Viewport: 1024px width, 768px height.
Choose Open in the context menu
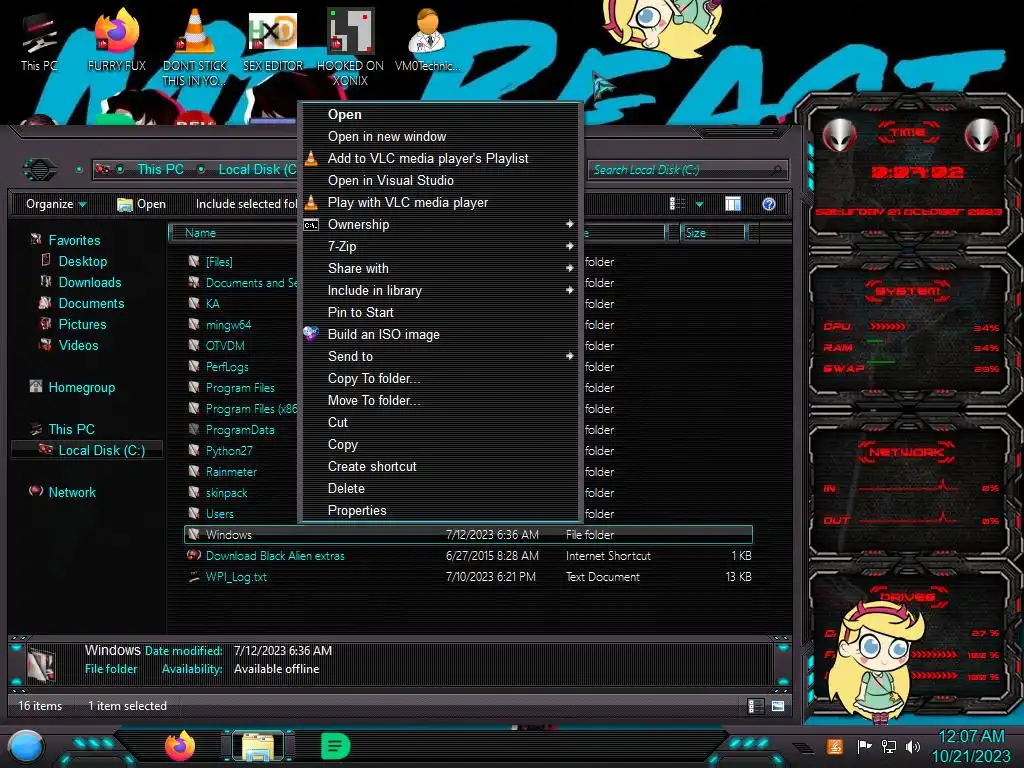440,114
